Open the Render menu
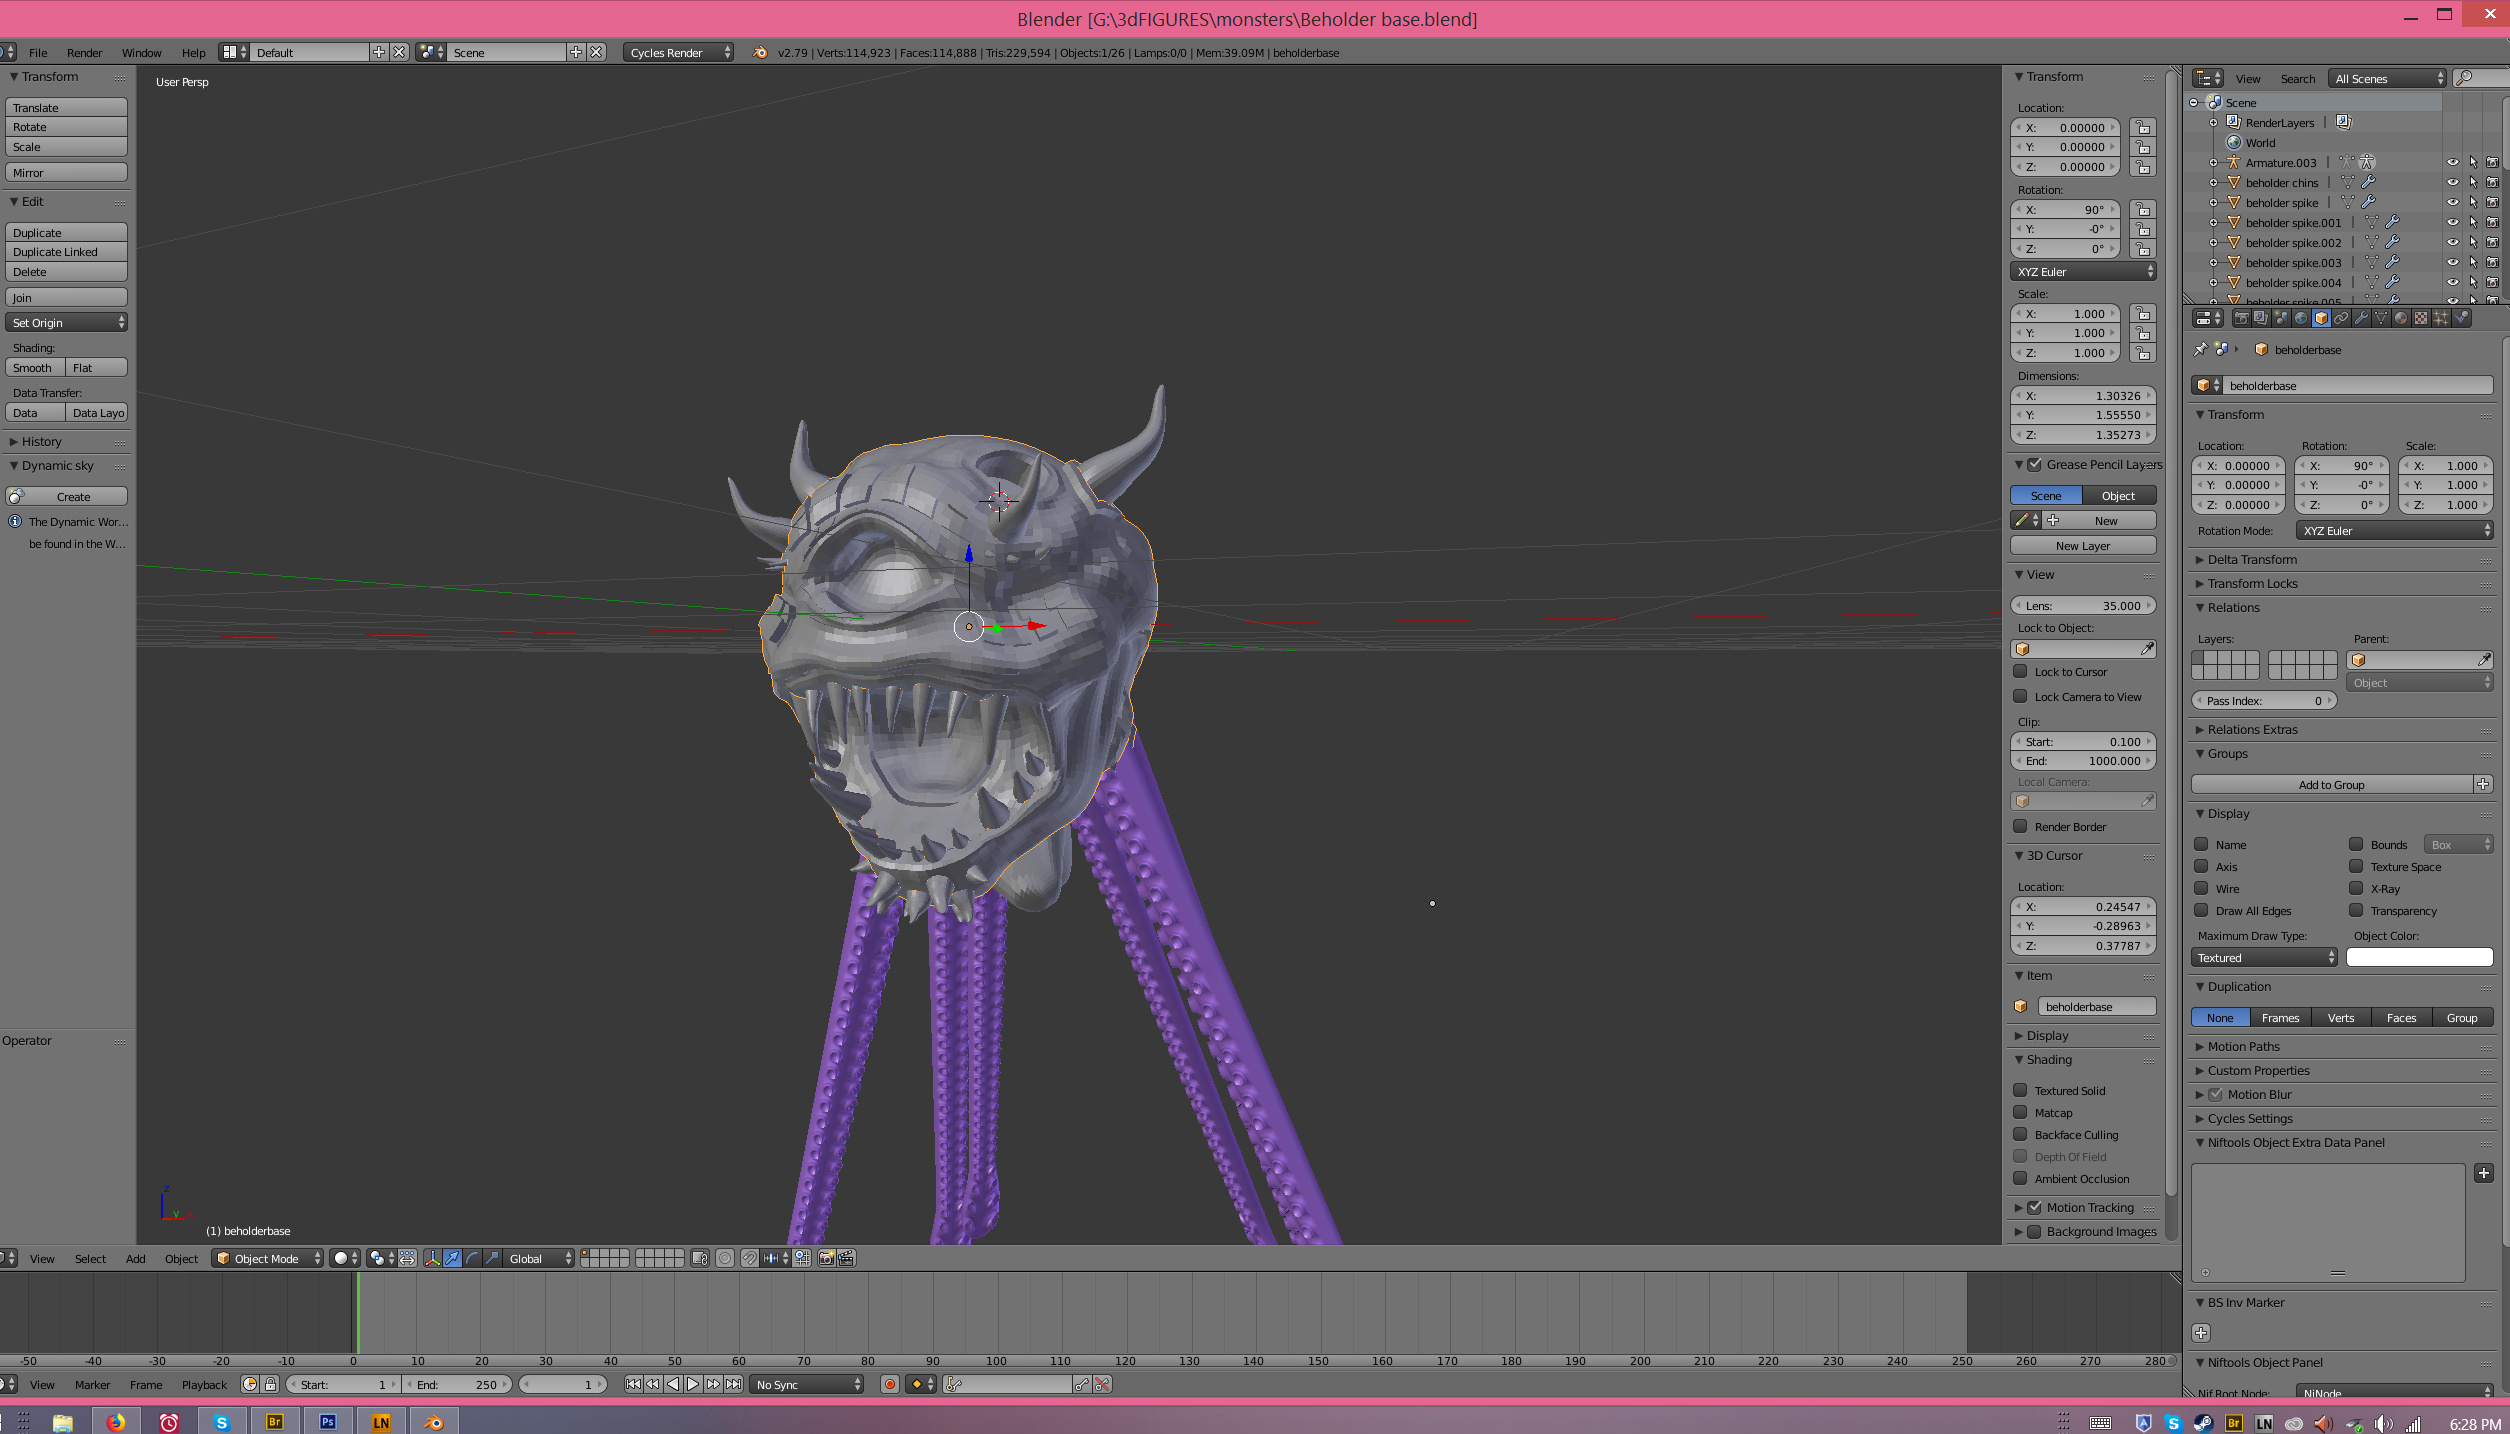Viewport: 2510px width, 1434px height. [84, 52]
